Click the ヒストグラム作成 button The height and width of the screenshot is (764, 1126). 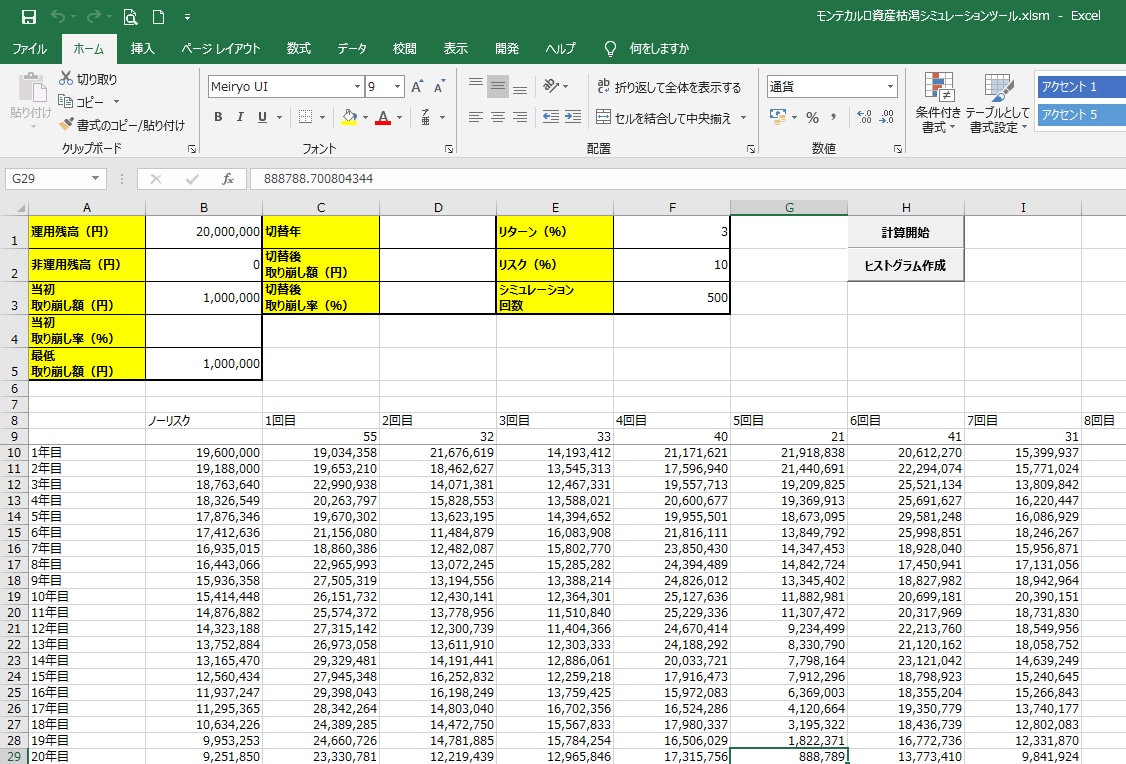click(906, 265)
